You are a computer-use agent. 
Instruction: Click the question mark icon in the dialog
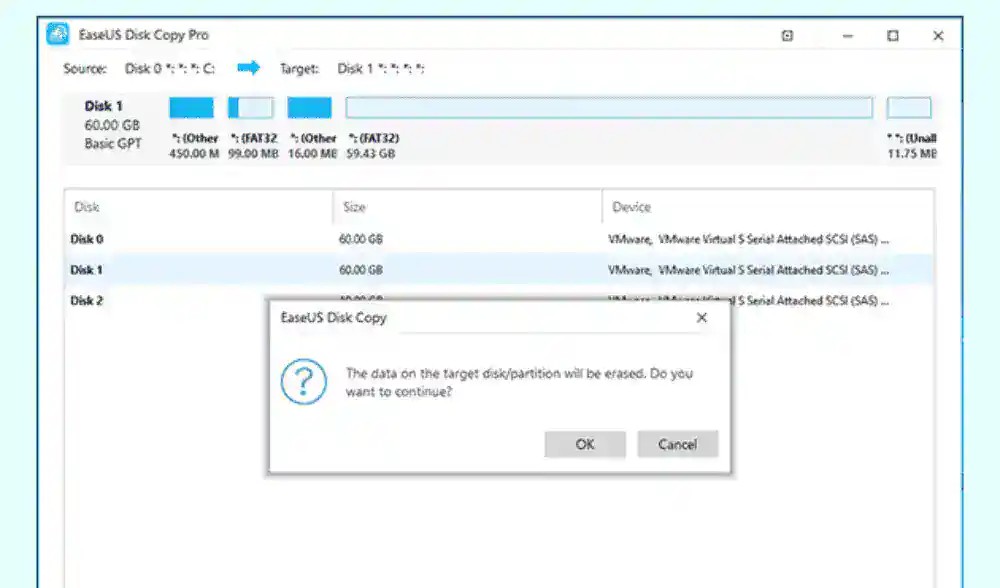point(304,383)
